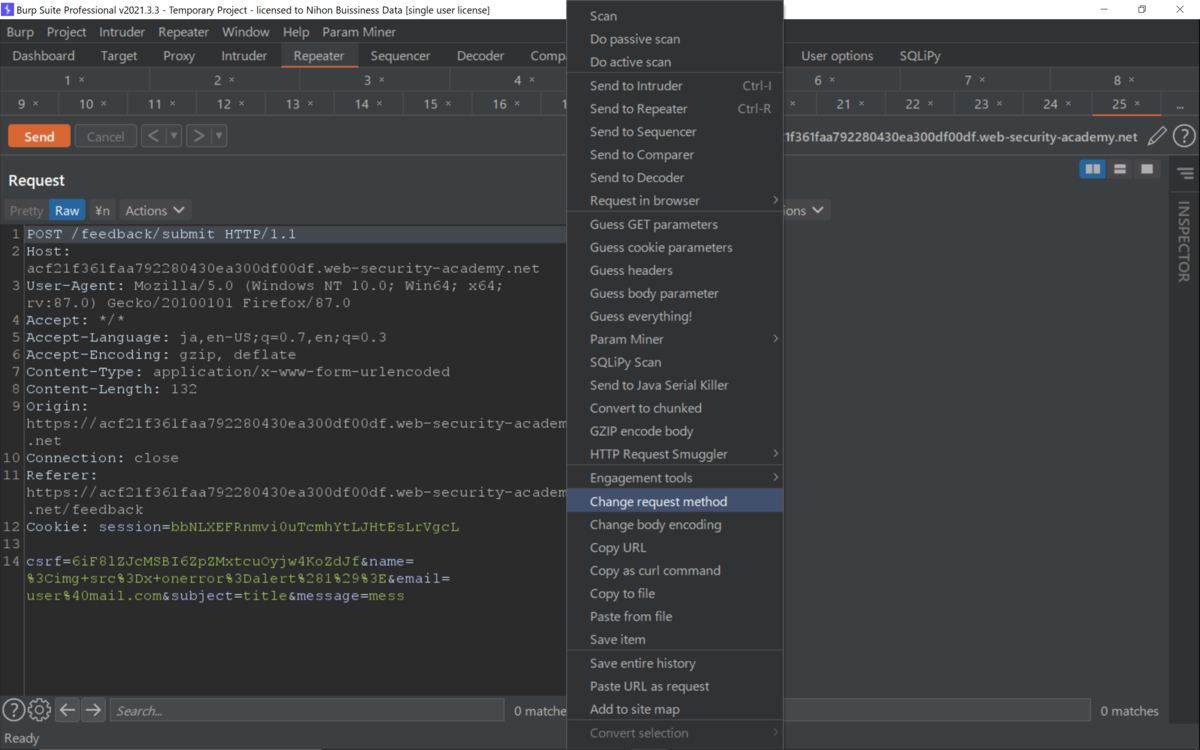Switch to the Intruder tab
Viewport: 1200px width, 750px height.
pyautogui.click(x=244, y=56)
